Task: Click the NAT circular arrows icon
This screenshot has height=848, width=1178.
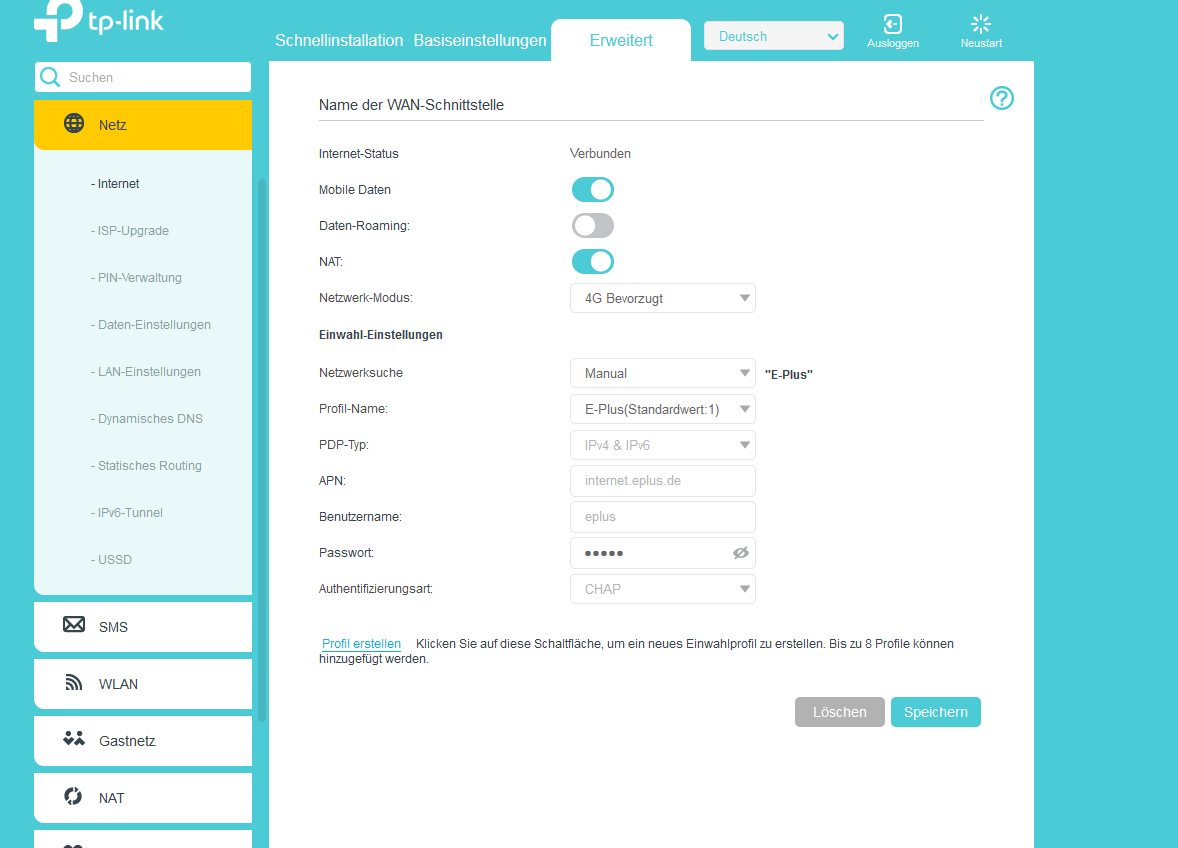Action: point(74,796)
